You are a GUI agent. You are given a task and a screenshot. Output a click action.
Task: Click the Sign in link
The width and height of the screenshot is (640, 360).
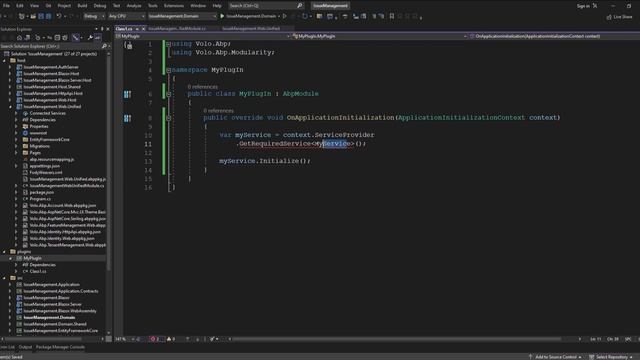(x=583, y=6)
